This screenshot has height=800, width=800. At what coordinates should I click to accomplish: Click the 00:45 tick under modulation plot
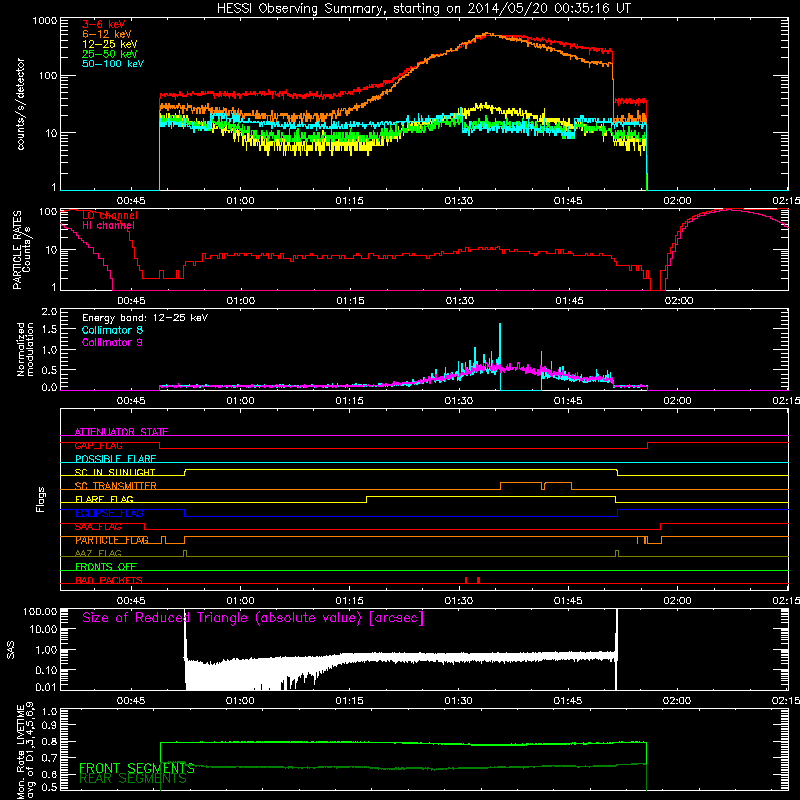coord(131,401)
